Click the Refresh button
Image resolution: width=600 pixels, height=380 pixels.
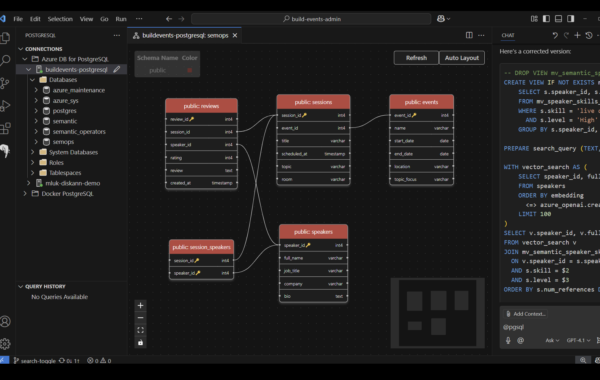click(416, 58)
